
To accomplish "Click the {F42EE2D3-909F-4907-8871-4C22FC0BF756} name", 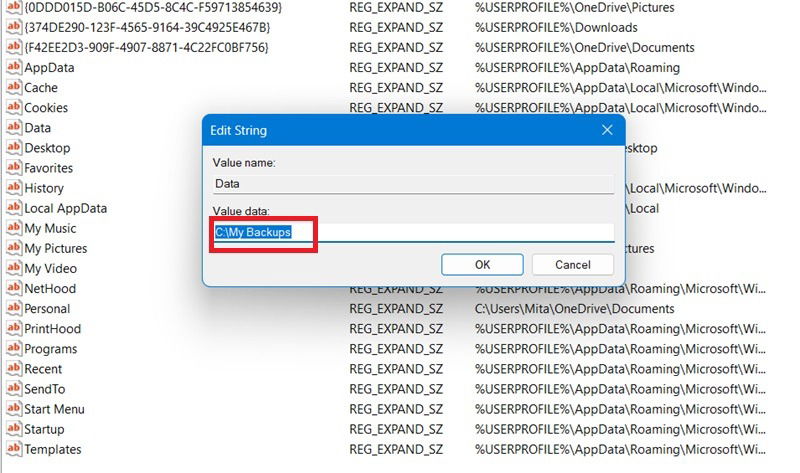I will point(146,47).
